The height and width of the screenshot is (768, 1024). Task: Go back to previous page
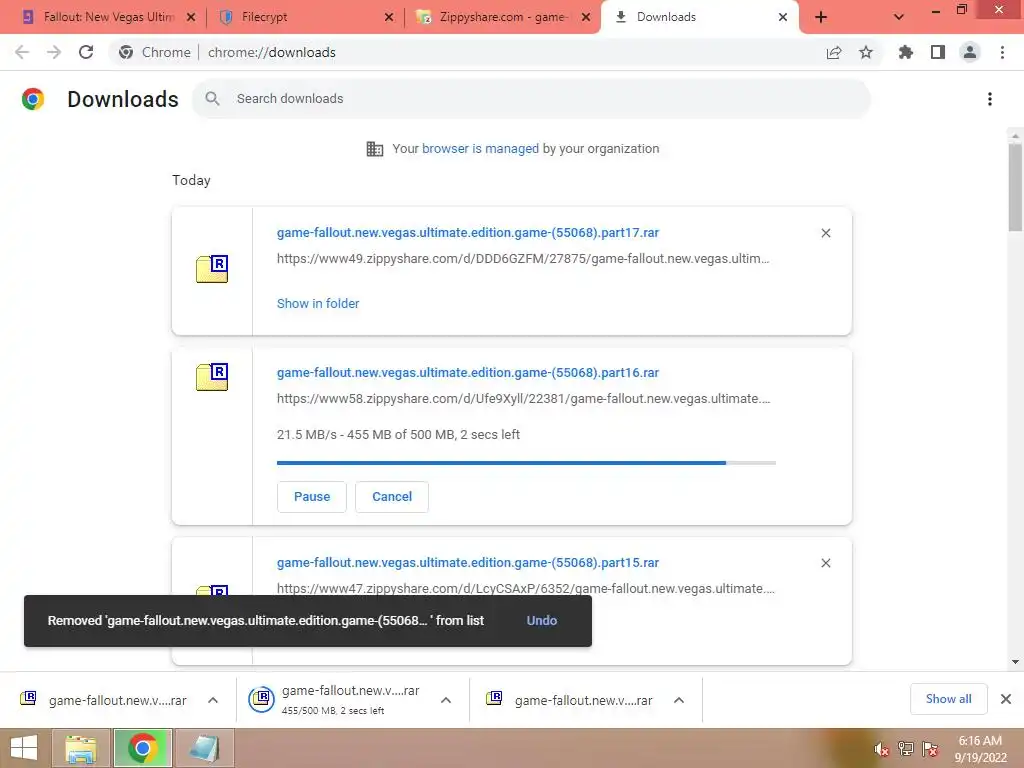tap(22, 52)
